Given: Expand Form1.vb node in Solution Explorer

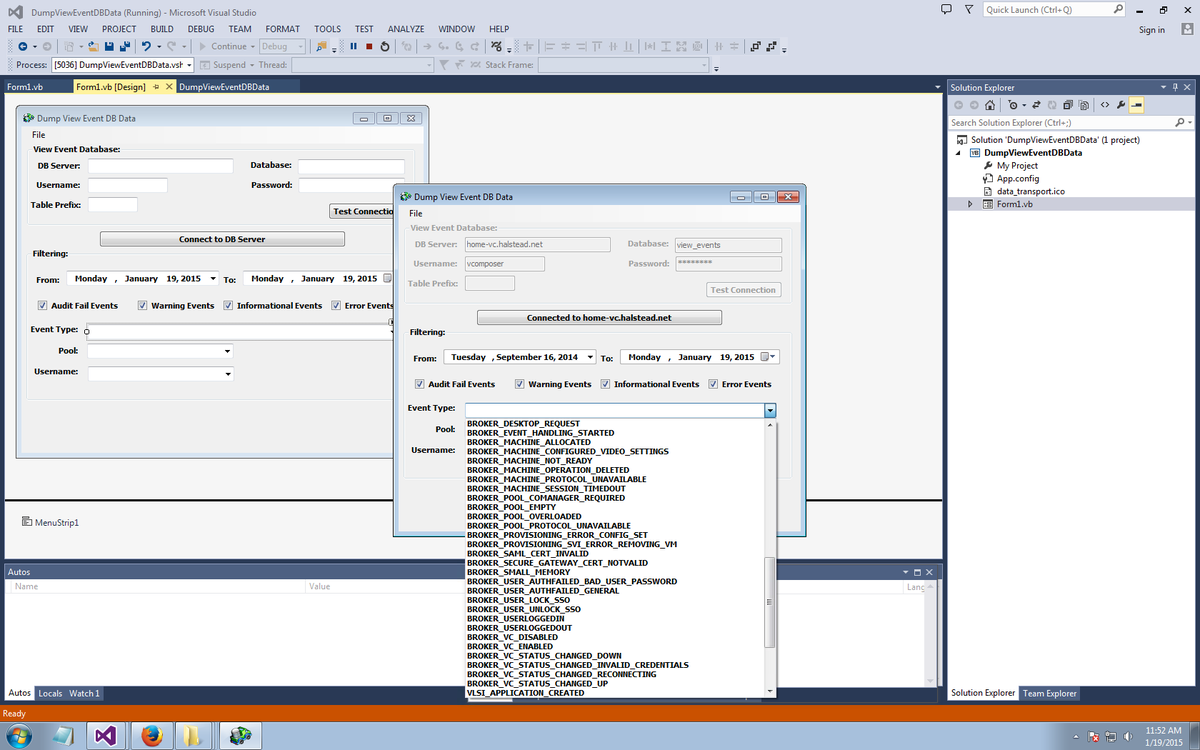Looking at the screenshot, I should click(x=969, y=204).
